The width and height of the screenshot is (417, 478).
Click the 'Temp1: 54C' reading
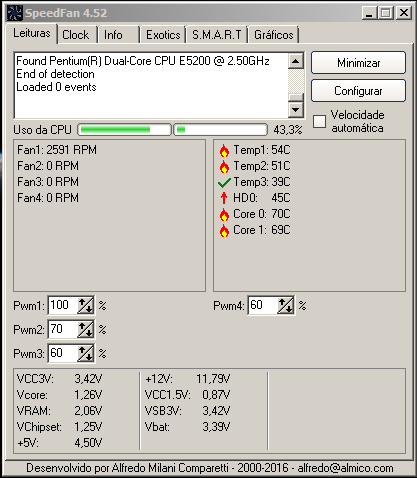tap(262, 150)
